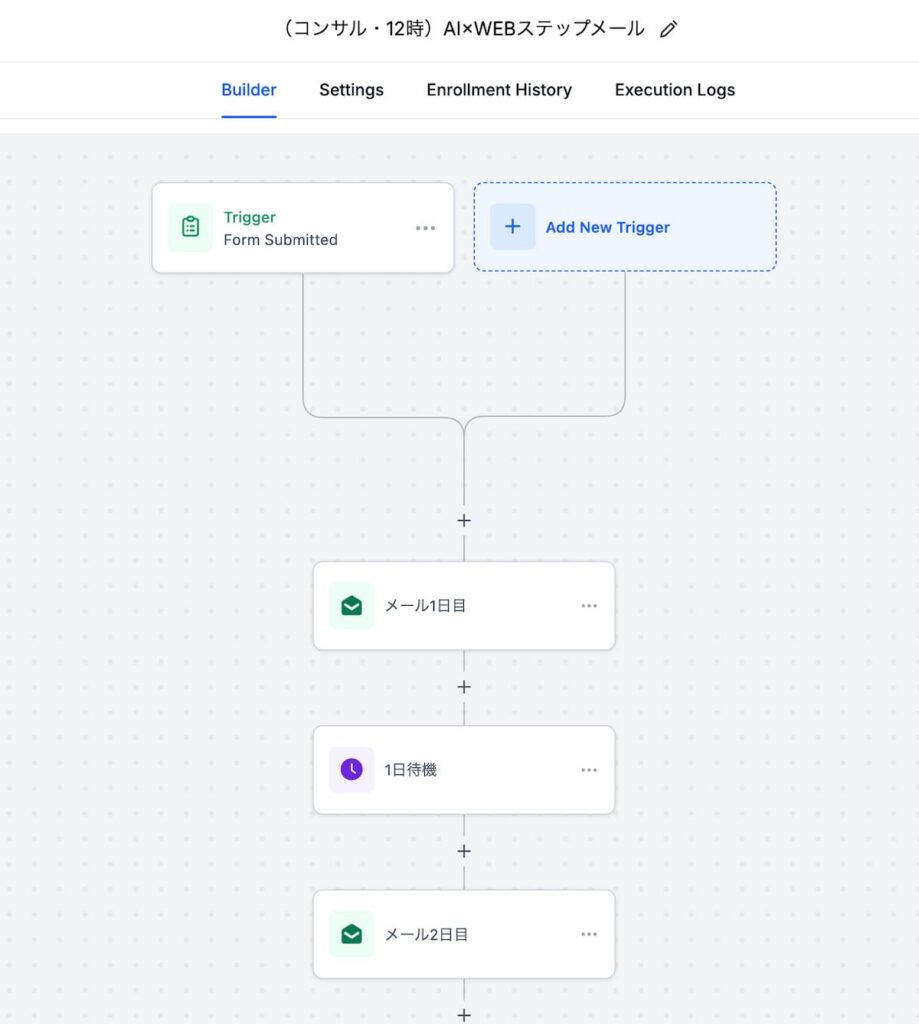Expand the 1日待機 step options menu
The width and height of the screenshot is (919, 1024).
point(589,770)
